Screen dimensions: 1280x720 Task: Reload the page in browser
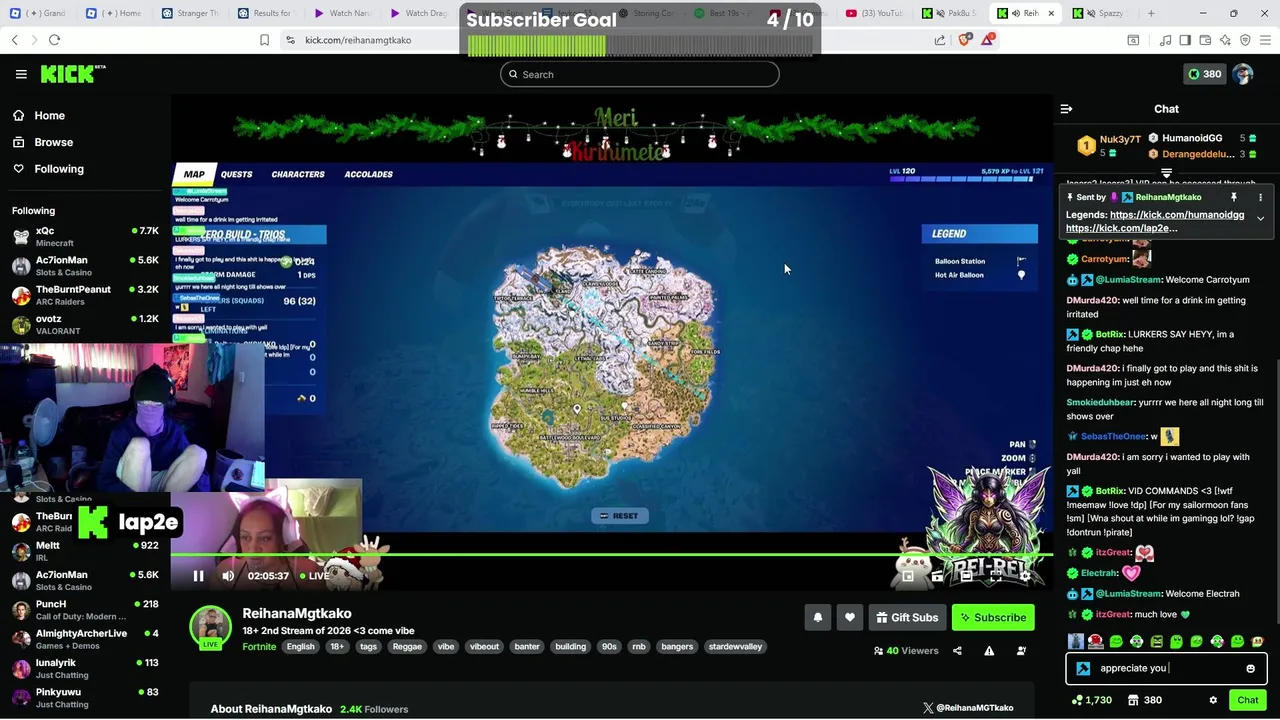click(x=54, y=40)
